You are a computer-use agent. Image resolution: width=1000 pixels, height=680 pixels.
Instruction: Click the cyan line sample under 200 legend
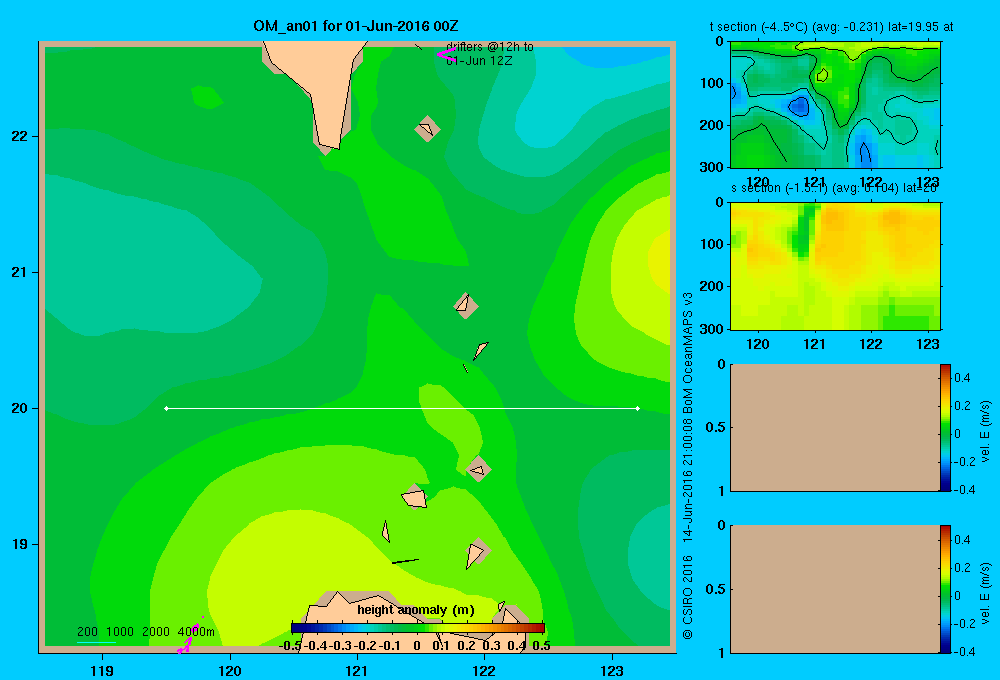click(96, 642)
